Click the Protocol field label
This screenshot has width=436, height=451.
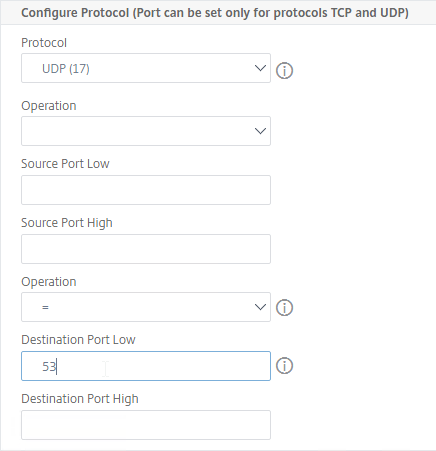tap(44, 43)
